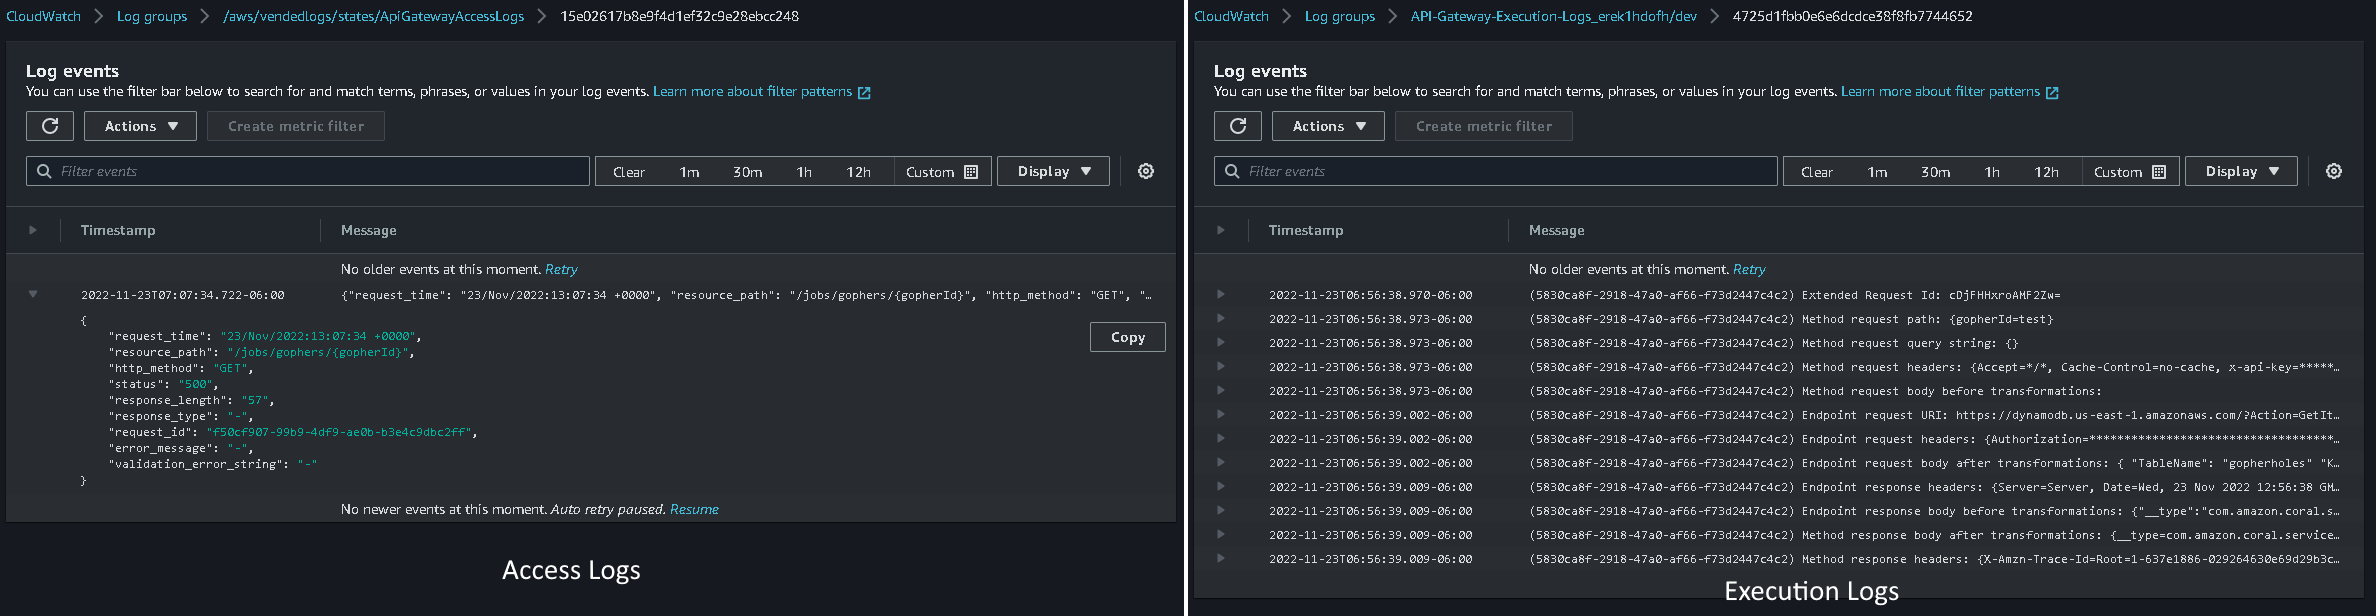Click refresh icon in Execution Logs panel
Image resolution: width=2376 pixels, height=616 pixels.
pyautogui.click(x=1237, y=126)
